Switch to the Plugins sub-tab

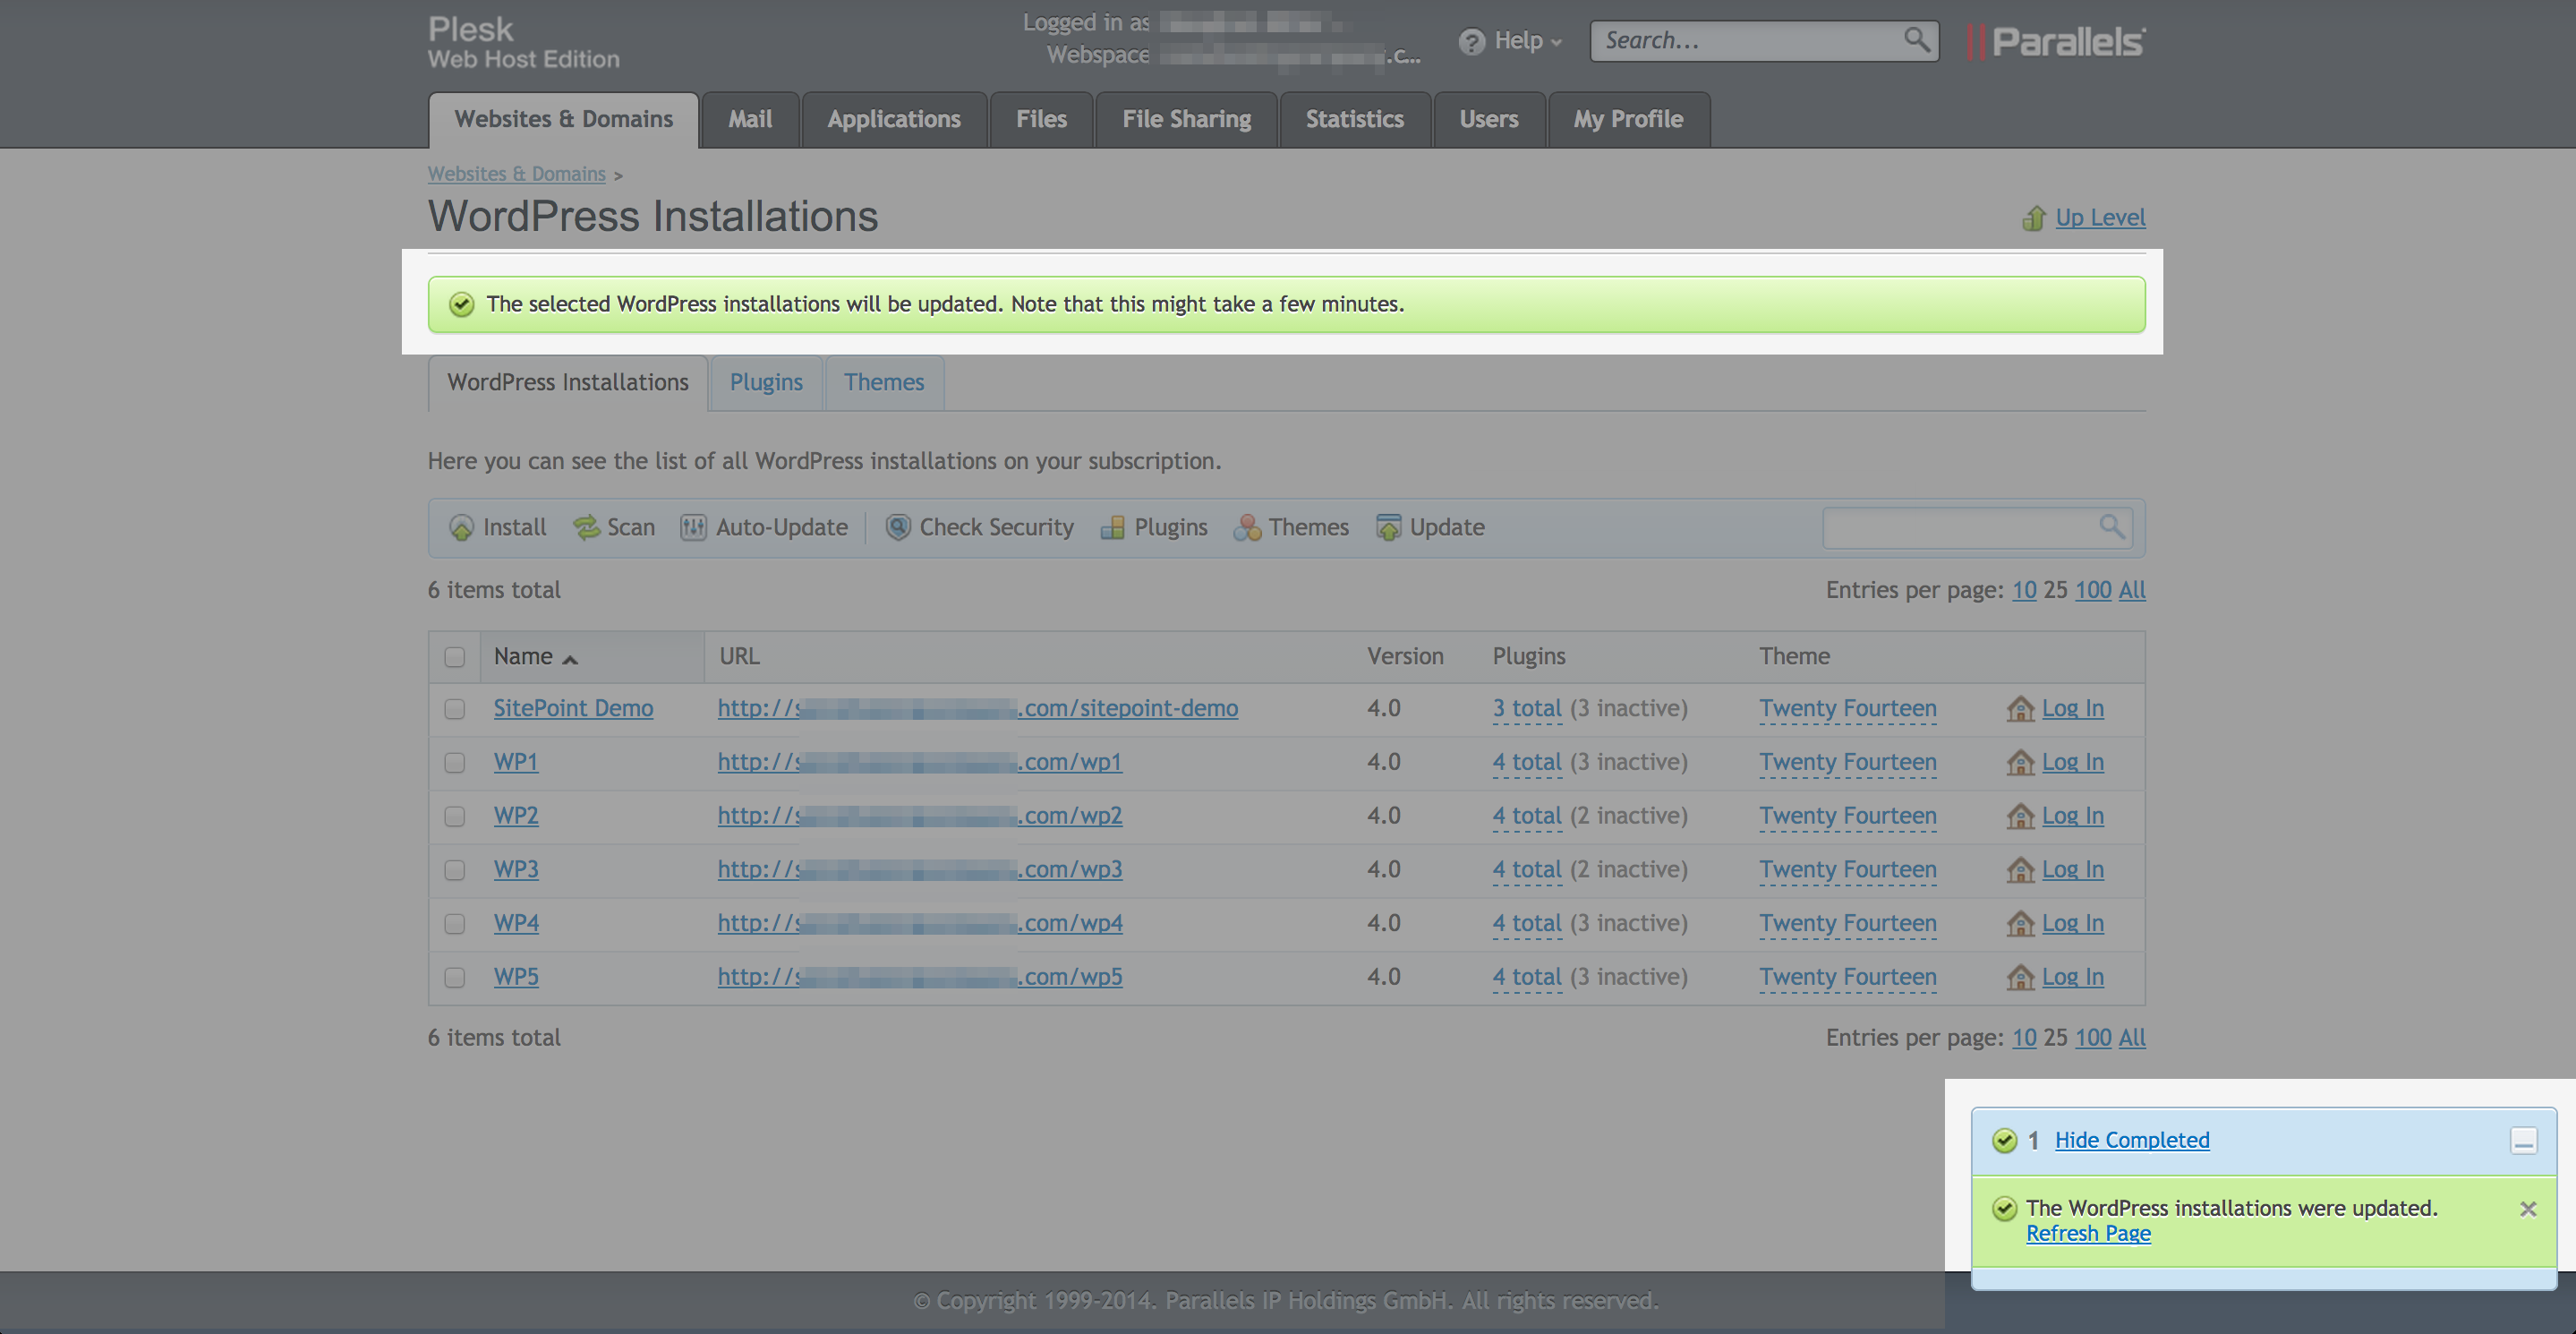[766, 383]
